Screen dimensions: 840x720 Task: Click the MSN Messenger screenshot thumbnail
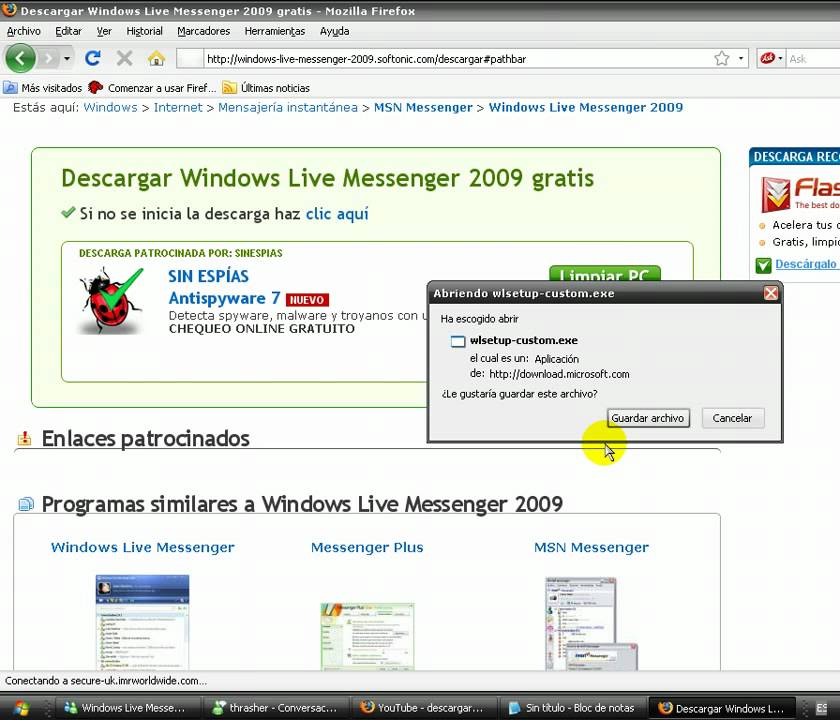point(591,624)
